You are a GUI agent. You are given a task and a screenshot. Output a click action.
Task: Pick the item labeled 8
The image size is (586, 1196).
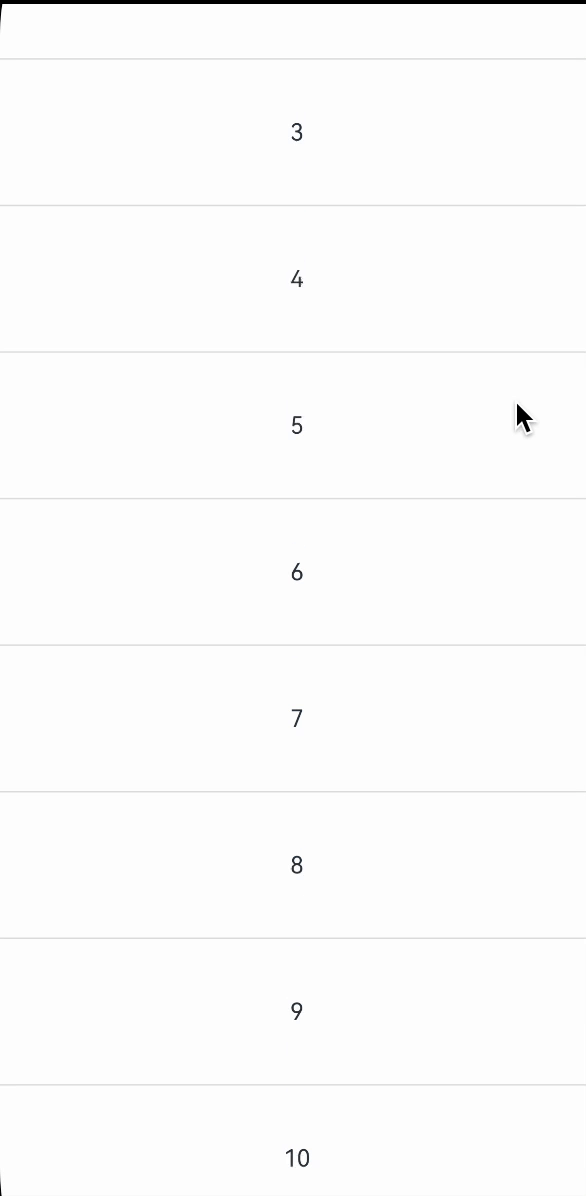click(293, 864)
